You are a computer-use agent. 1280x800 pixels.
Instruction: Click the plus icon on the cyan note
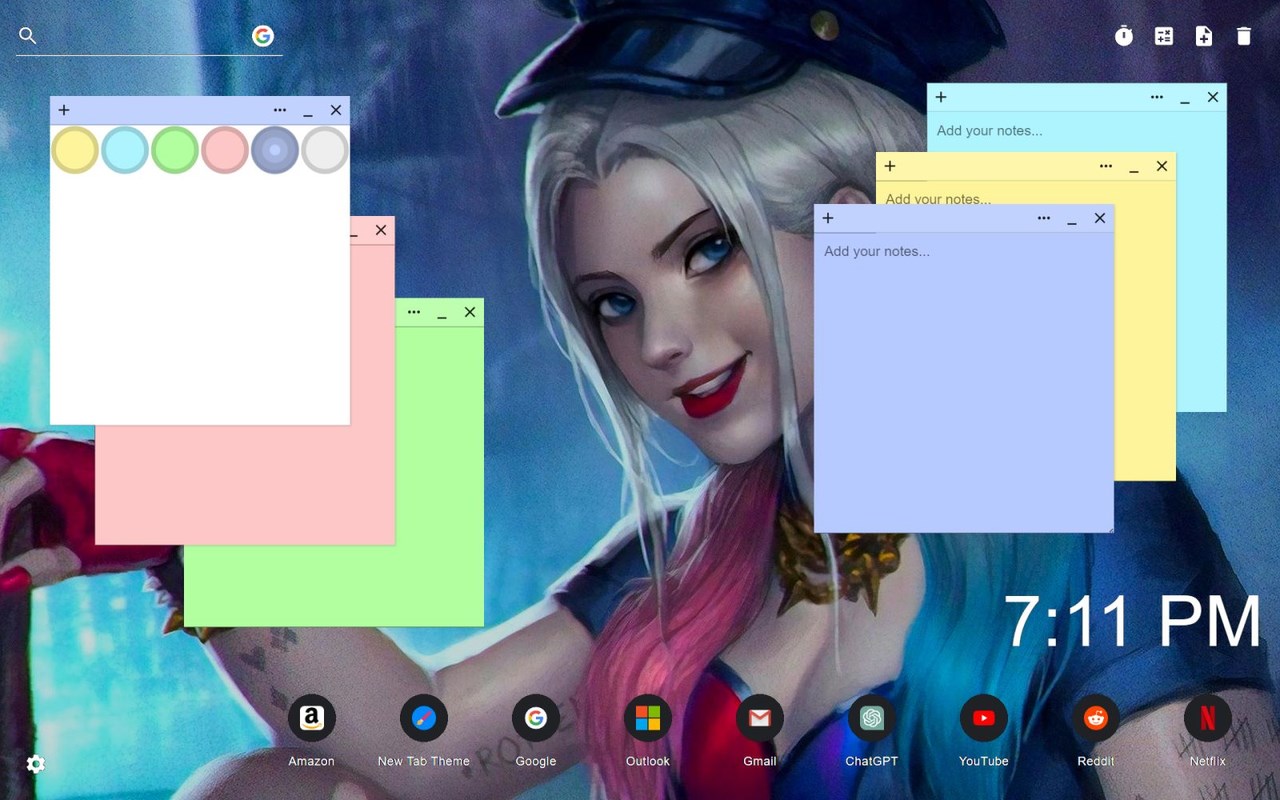click(x=941, y=97)
